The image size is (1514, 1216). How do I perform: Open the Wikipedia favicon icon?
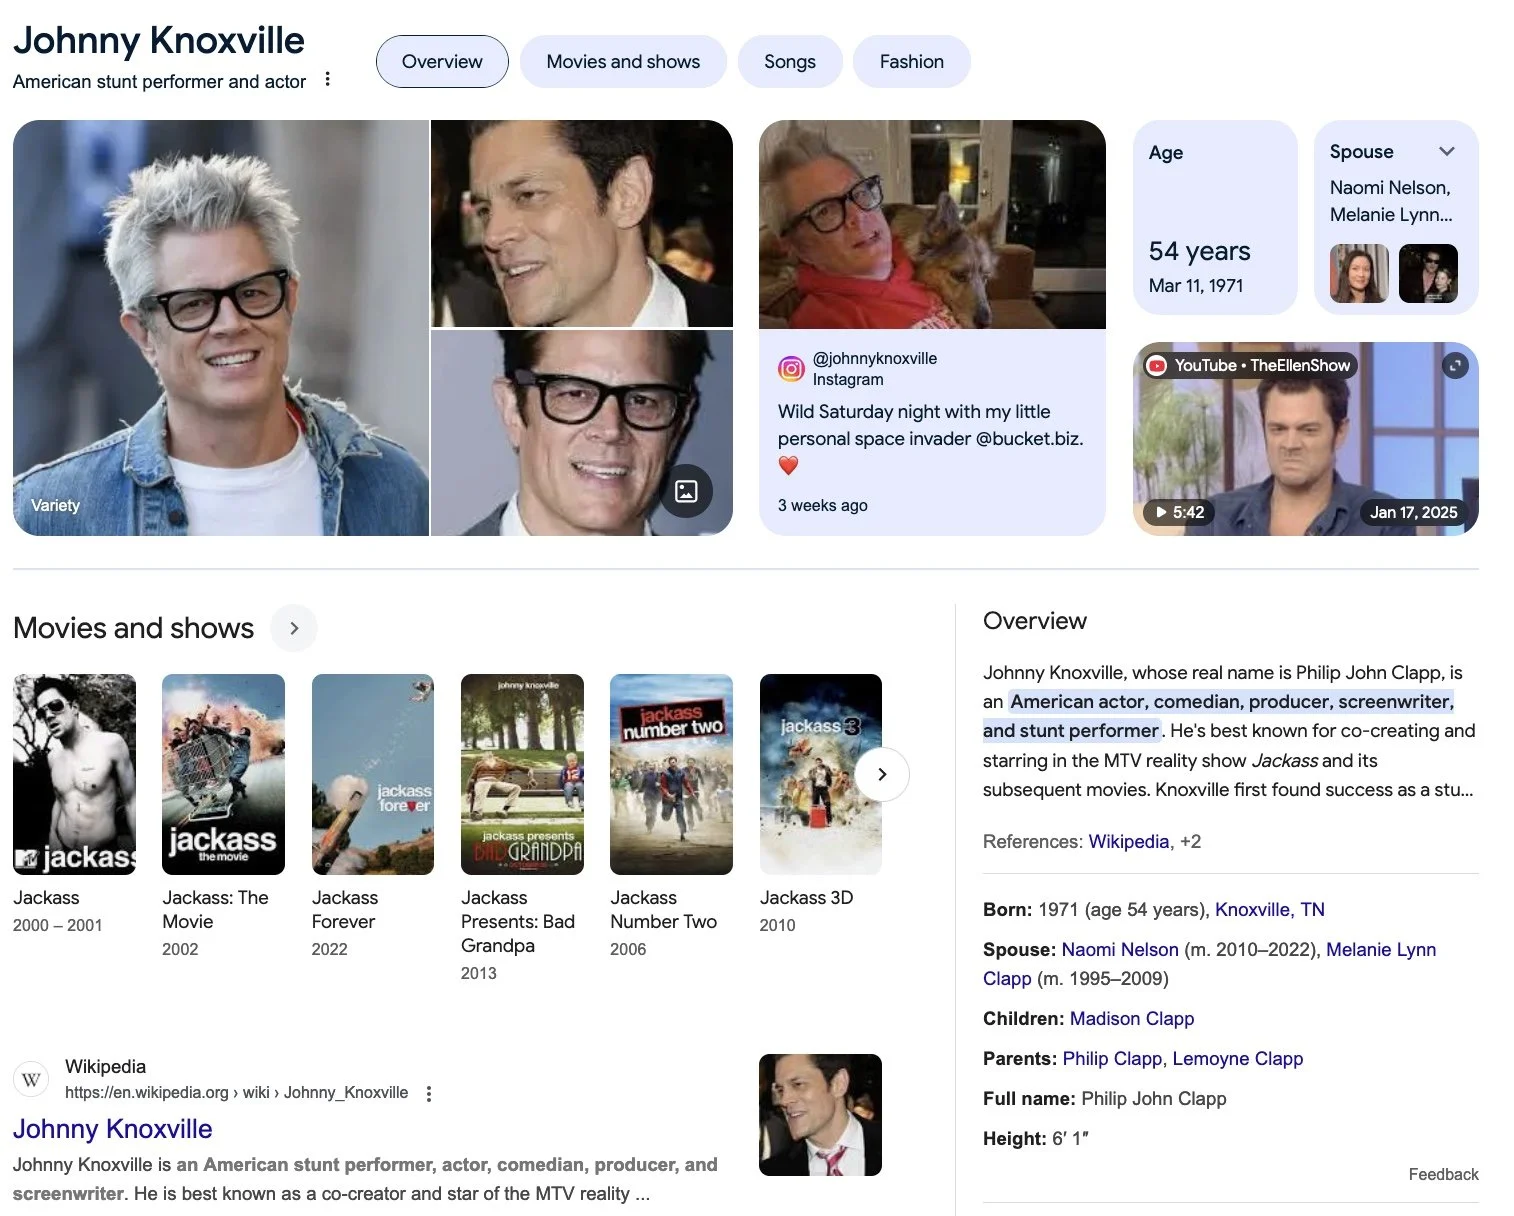point(31,1079)
